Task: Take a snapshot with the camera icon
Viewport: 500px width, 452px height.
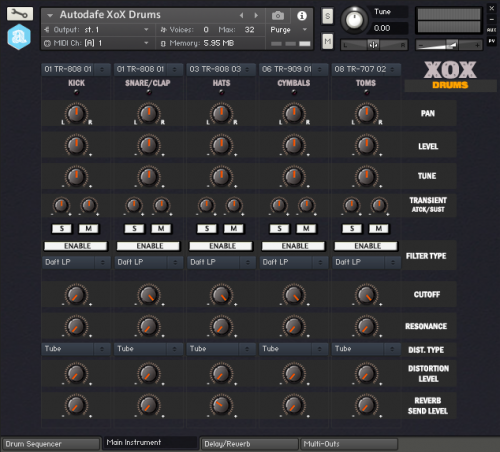Action: click(278, 16)
